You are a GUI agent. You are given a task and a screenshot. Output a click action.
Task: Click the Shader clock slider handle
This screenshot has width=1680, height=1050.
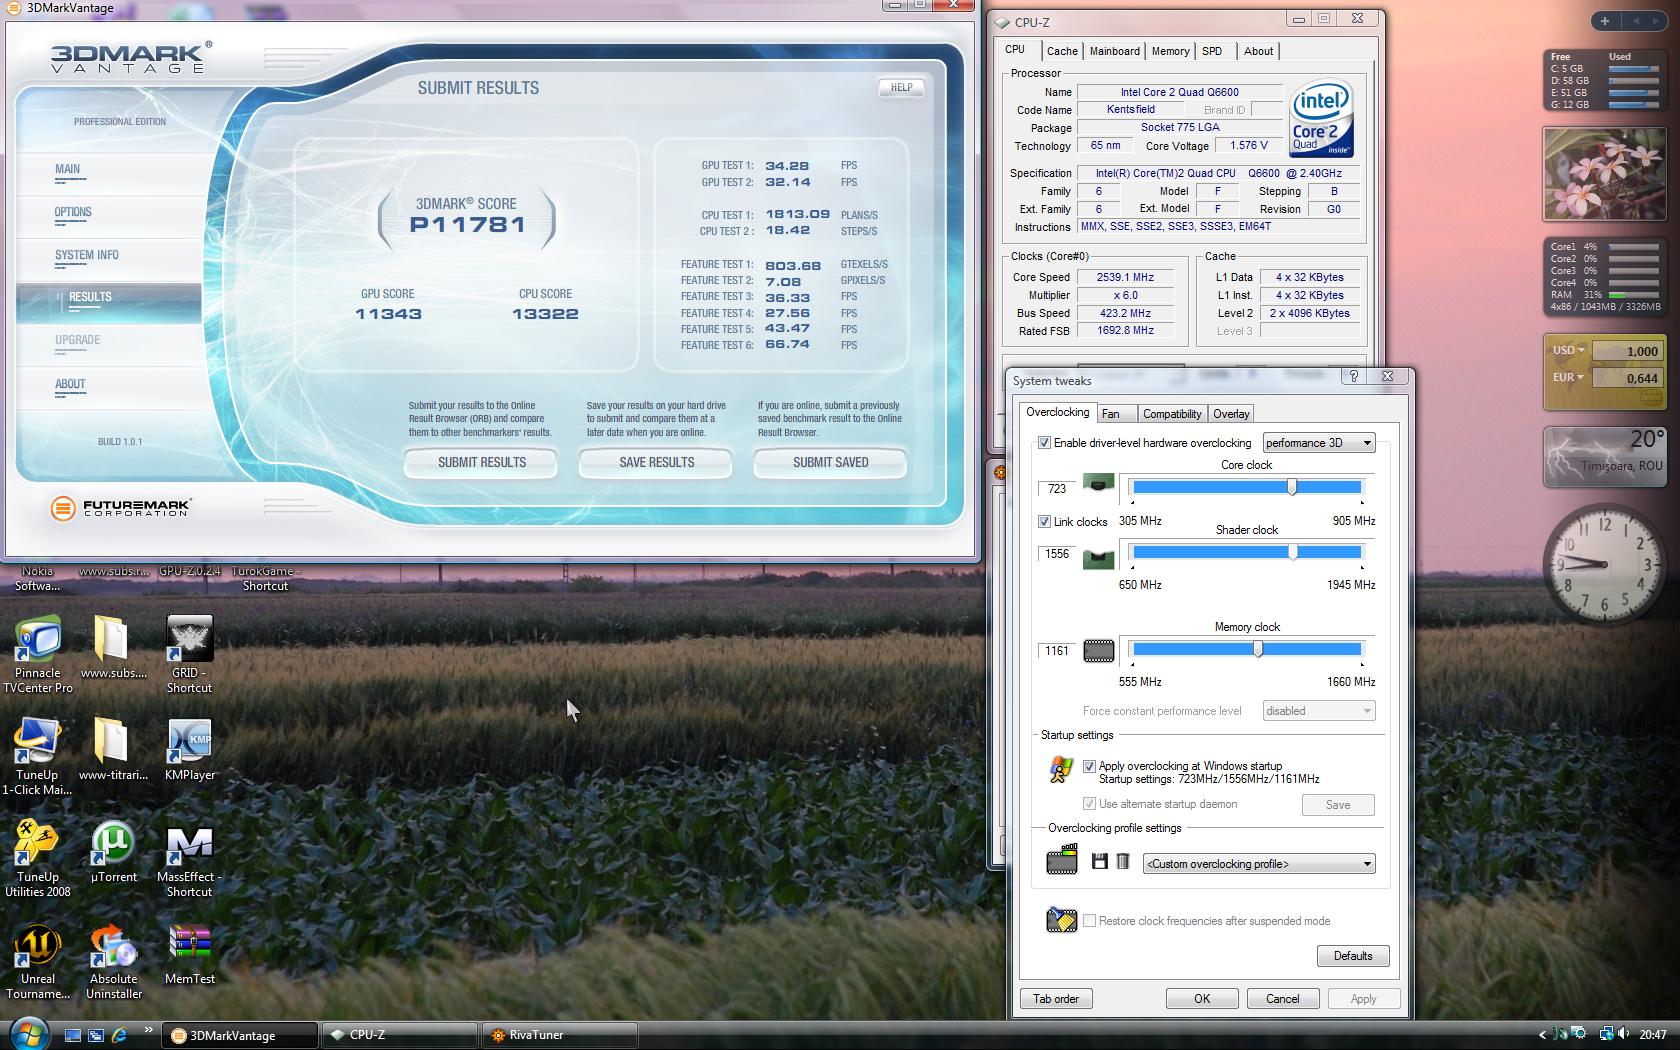point(1293,552)
